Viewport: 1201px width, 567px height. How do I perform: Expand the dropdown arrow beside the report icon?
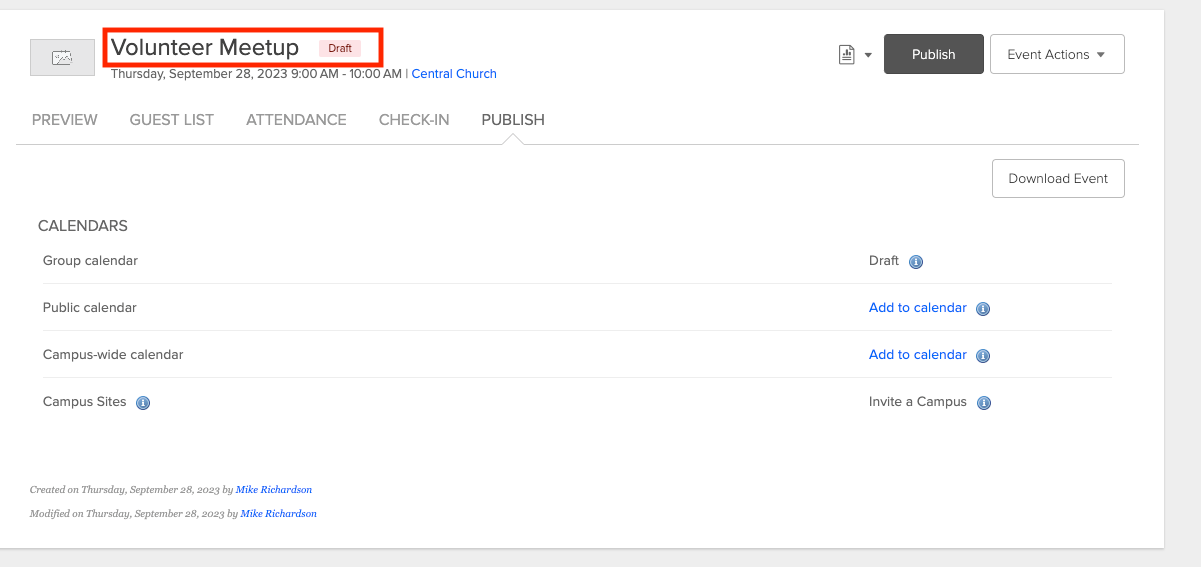pos(868,55)
